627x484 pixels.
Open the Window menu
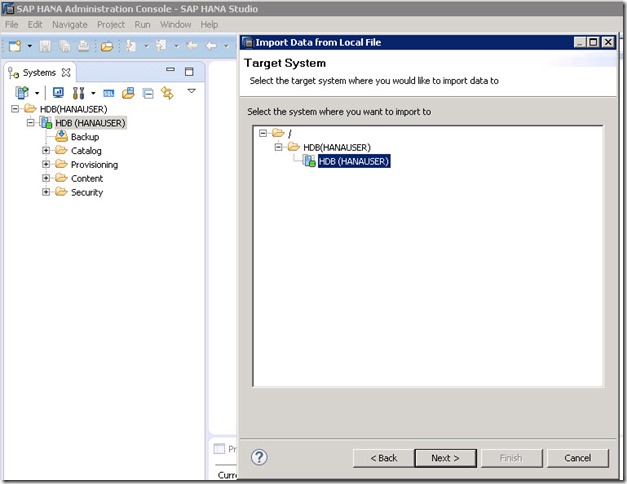tap(176, 25)
